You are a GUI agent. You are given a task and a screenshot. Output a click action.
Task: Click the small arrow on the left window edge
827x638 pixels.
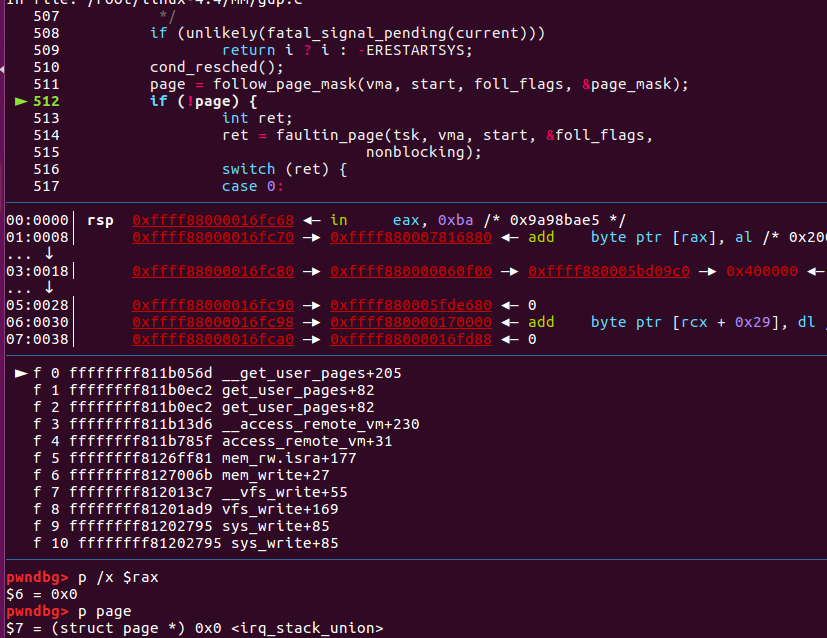[3, 70]
